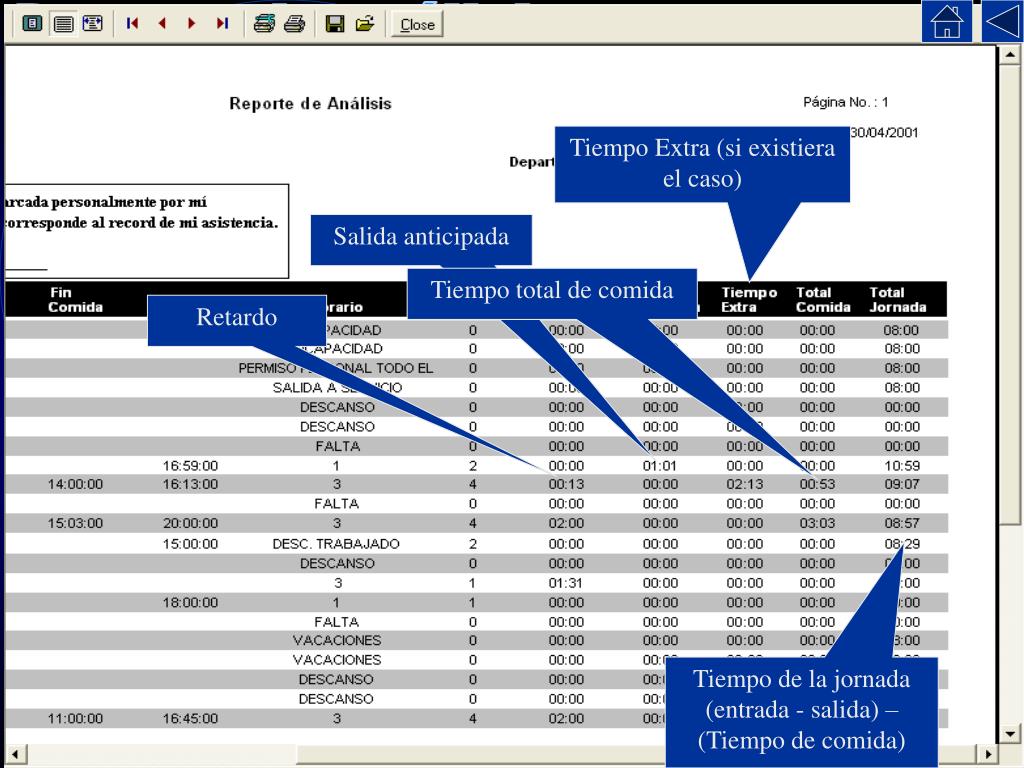
Task: Go to the previous report page
Action: click(x=162, y=24)
